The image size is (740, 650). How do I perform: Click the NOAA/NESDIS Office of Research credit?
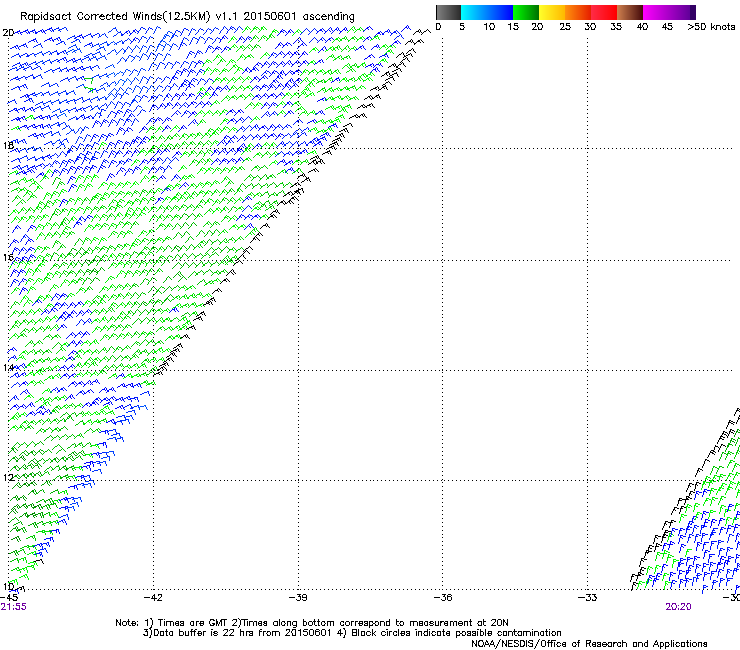589,644
